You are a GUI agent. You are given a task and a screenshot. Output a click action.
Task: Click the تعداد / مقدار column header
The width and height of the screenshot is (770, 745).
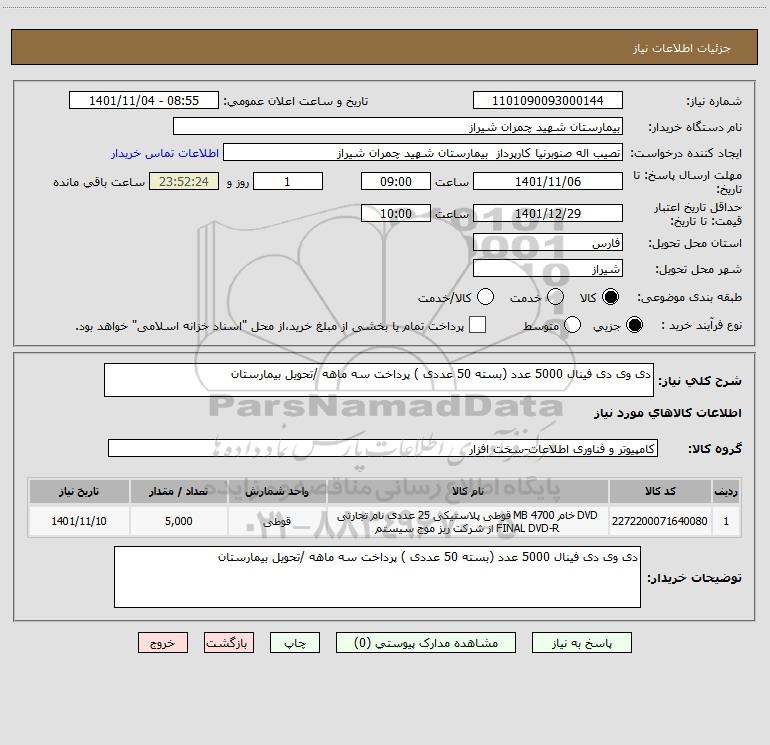pyautogui.click(x=178, y=491)
